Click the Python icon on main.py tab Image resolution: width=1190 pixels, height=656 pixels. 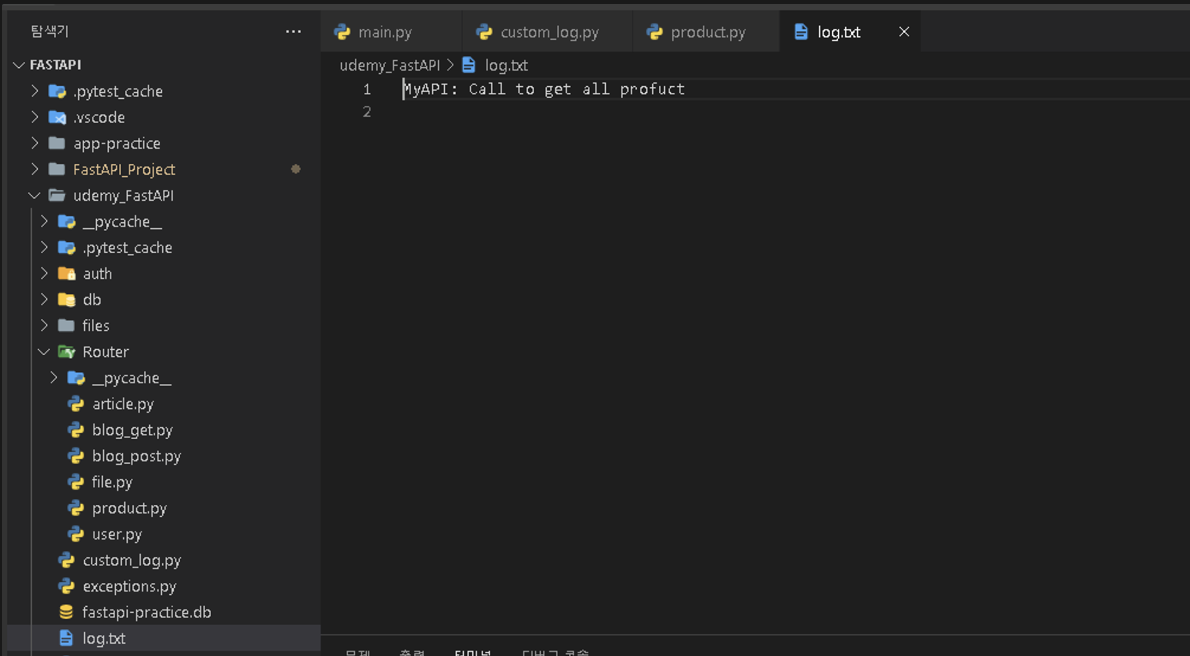click(343, 32)
